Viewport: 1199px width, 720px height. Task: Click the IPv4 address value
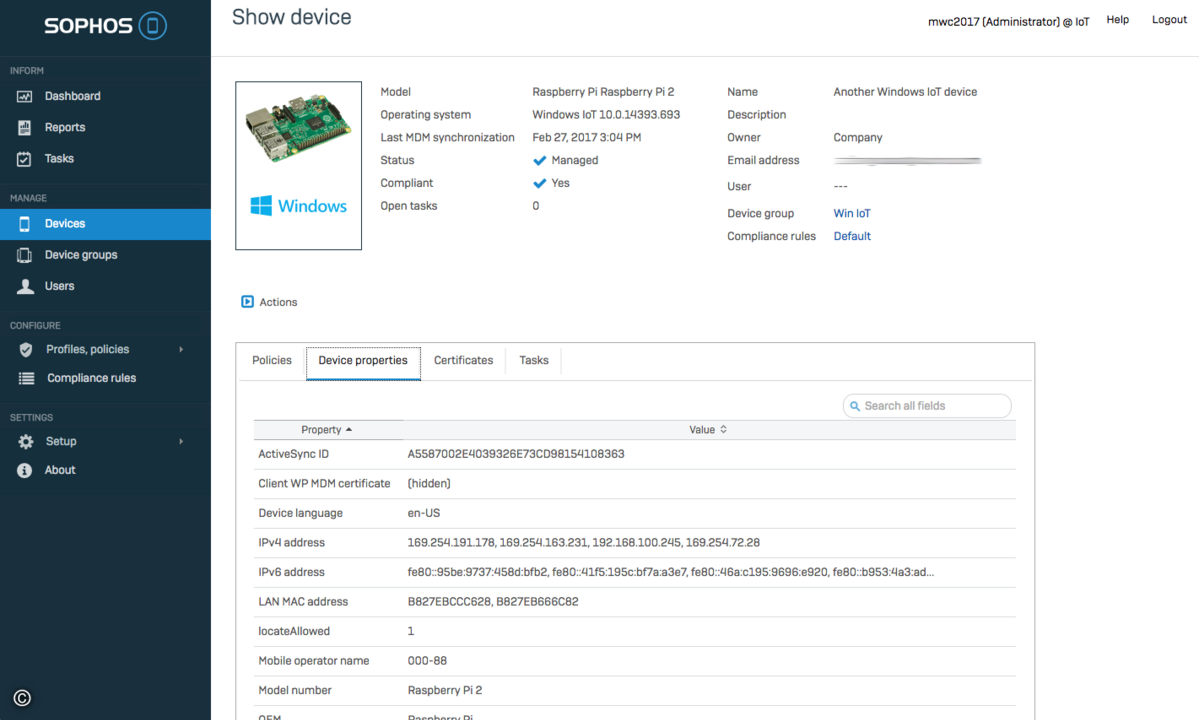583,543
